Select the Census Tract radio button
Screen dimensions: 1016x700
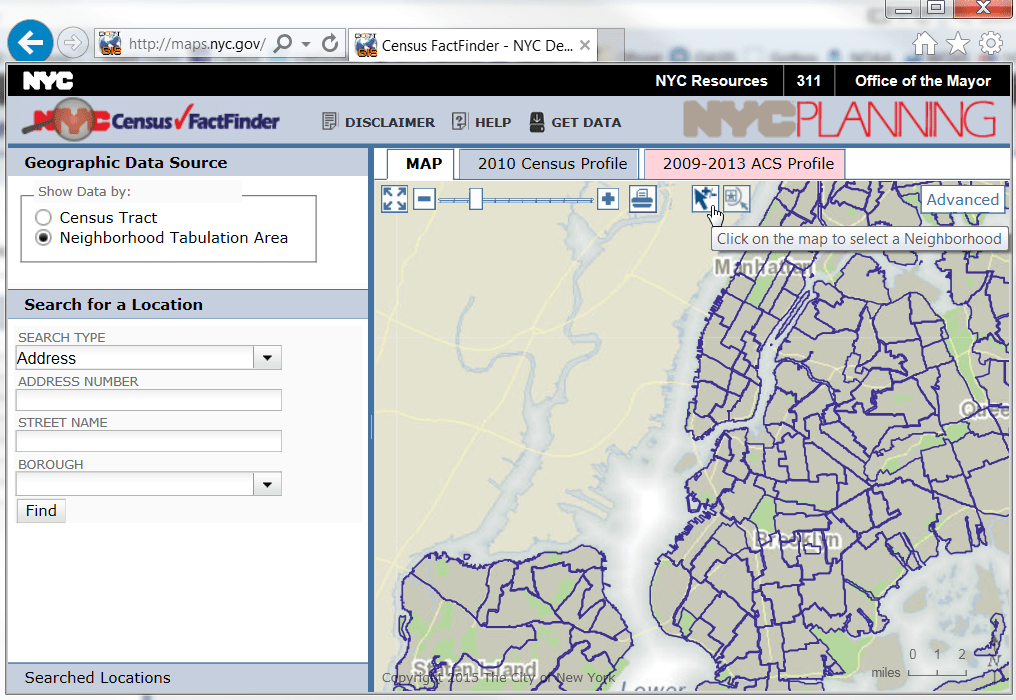coord(42,217)
